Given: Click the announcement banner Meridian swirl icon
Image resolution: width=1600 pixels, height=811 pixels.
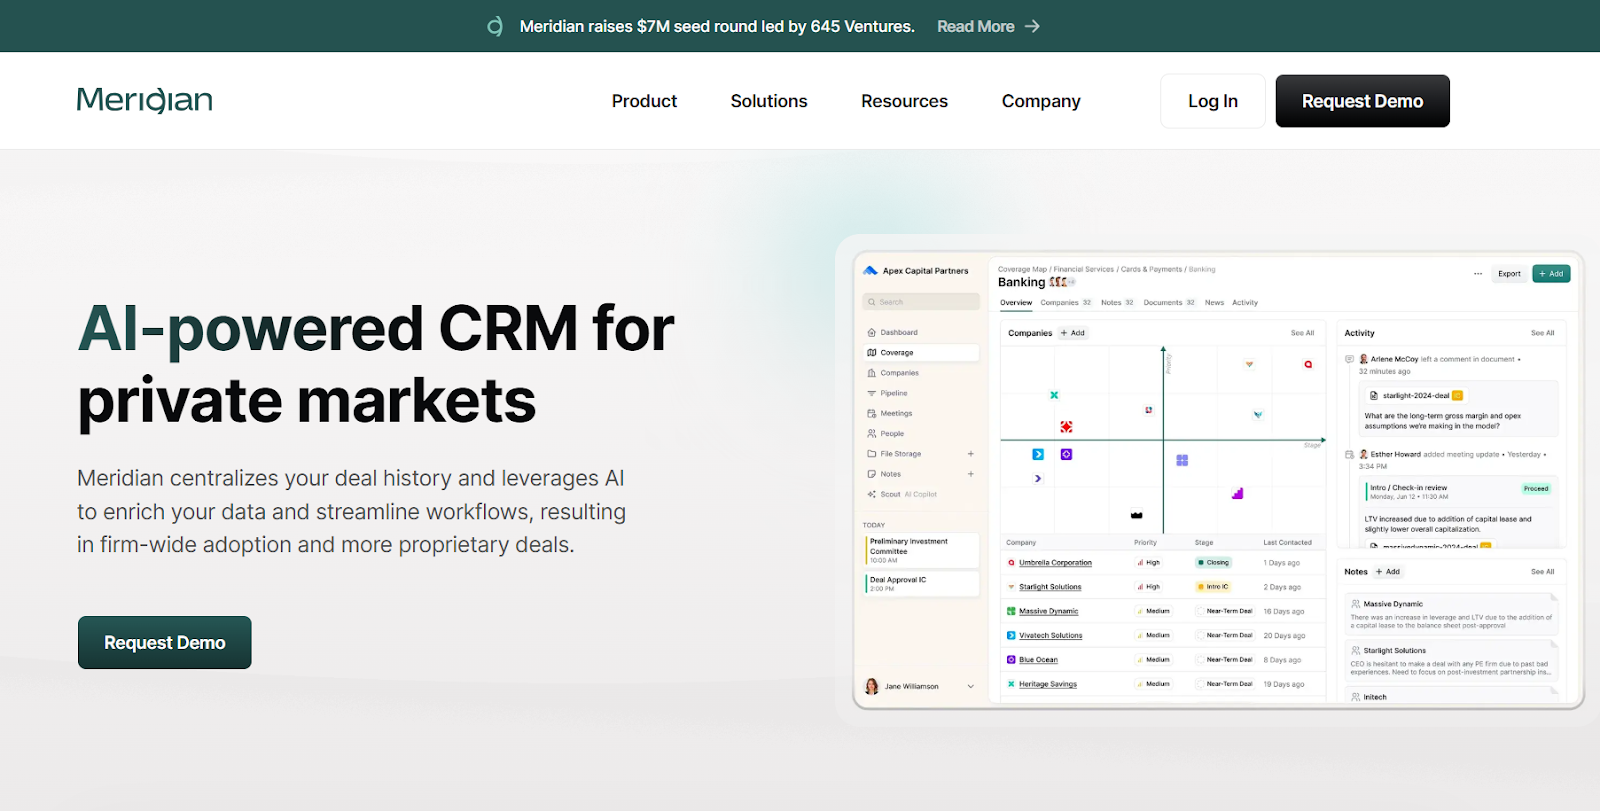Looking at the screenshot, I should (x=495, y=26).
